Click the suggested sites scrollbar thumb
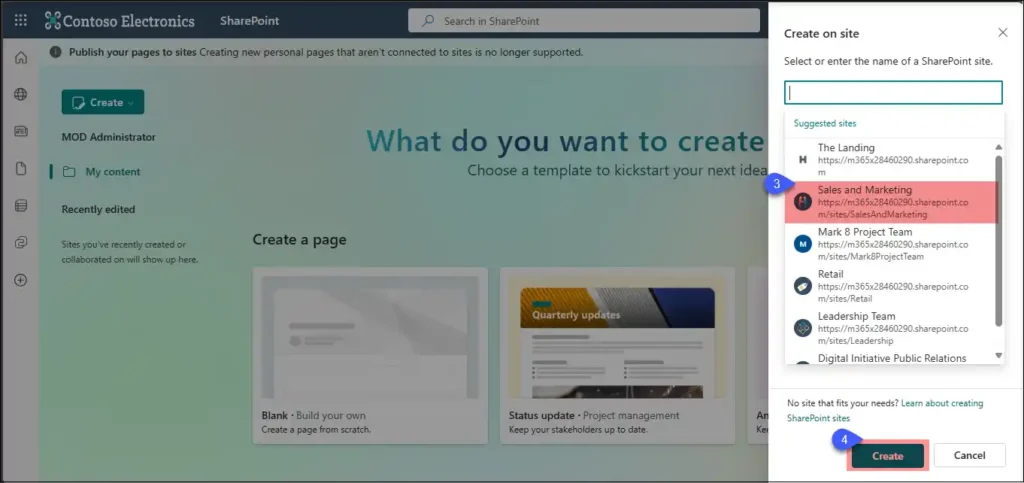This screenshot has width=1024, height=483. pos(999,240)
